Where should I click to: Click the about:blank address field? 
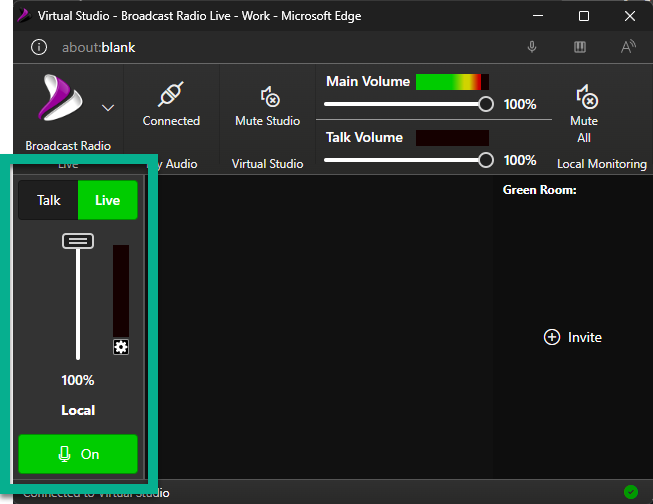pos(99,47)
